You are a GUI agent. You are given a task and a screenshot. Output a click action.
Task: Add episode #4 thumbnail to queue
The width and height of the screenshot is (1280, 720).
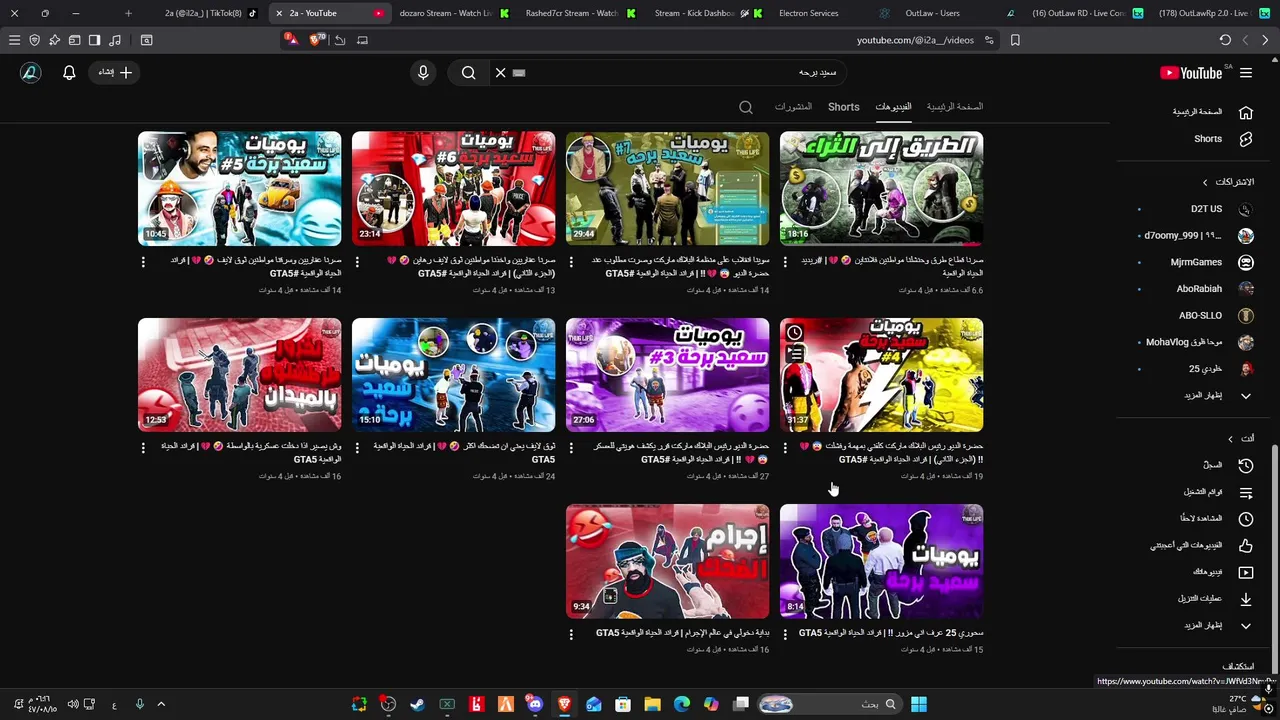(x=794, y=354)
